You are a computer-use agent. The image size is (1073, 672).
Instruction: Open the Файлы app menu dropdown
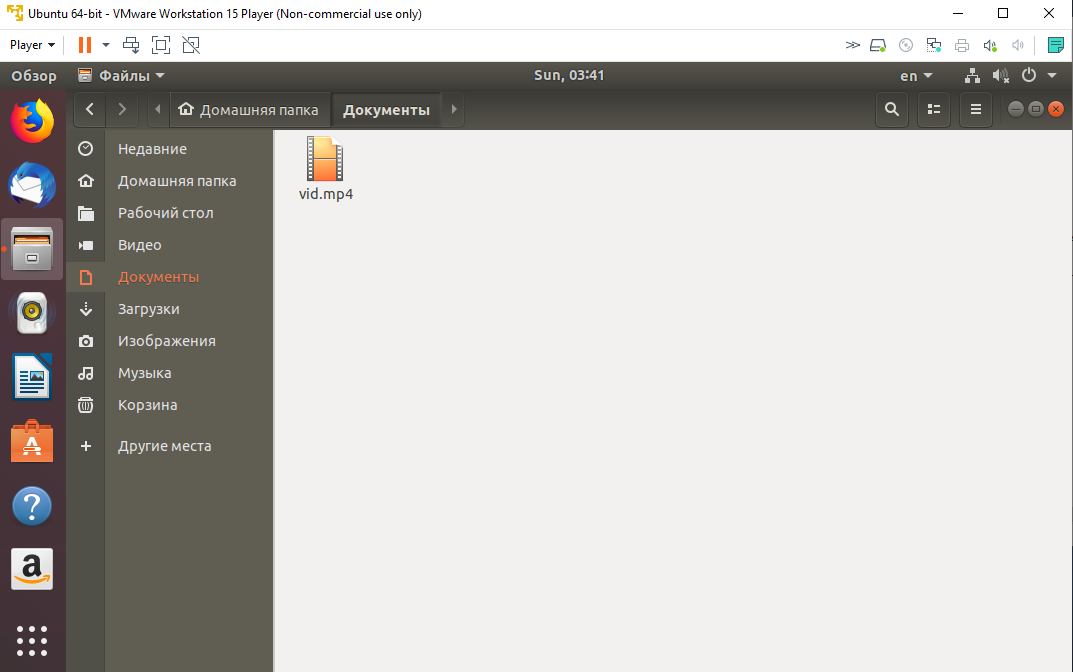(x=122, y=76)
